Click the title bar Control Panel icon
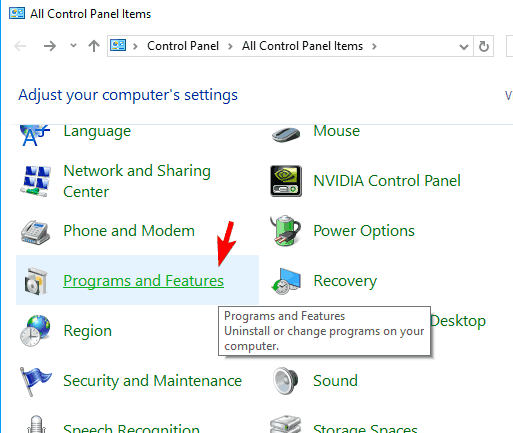This screenshot has width=513, height=433. click(x=17, y=14)
